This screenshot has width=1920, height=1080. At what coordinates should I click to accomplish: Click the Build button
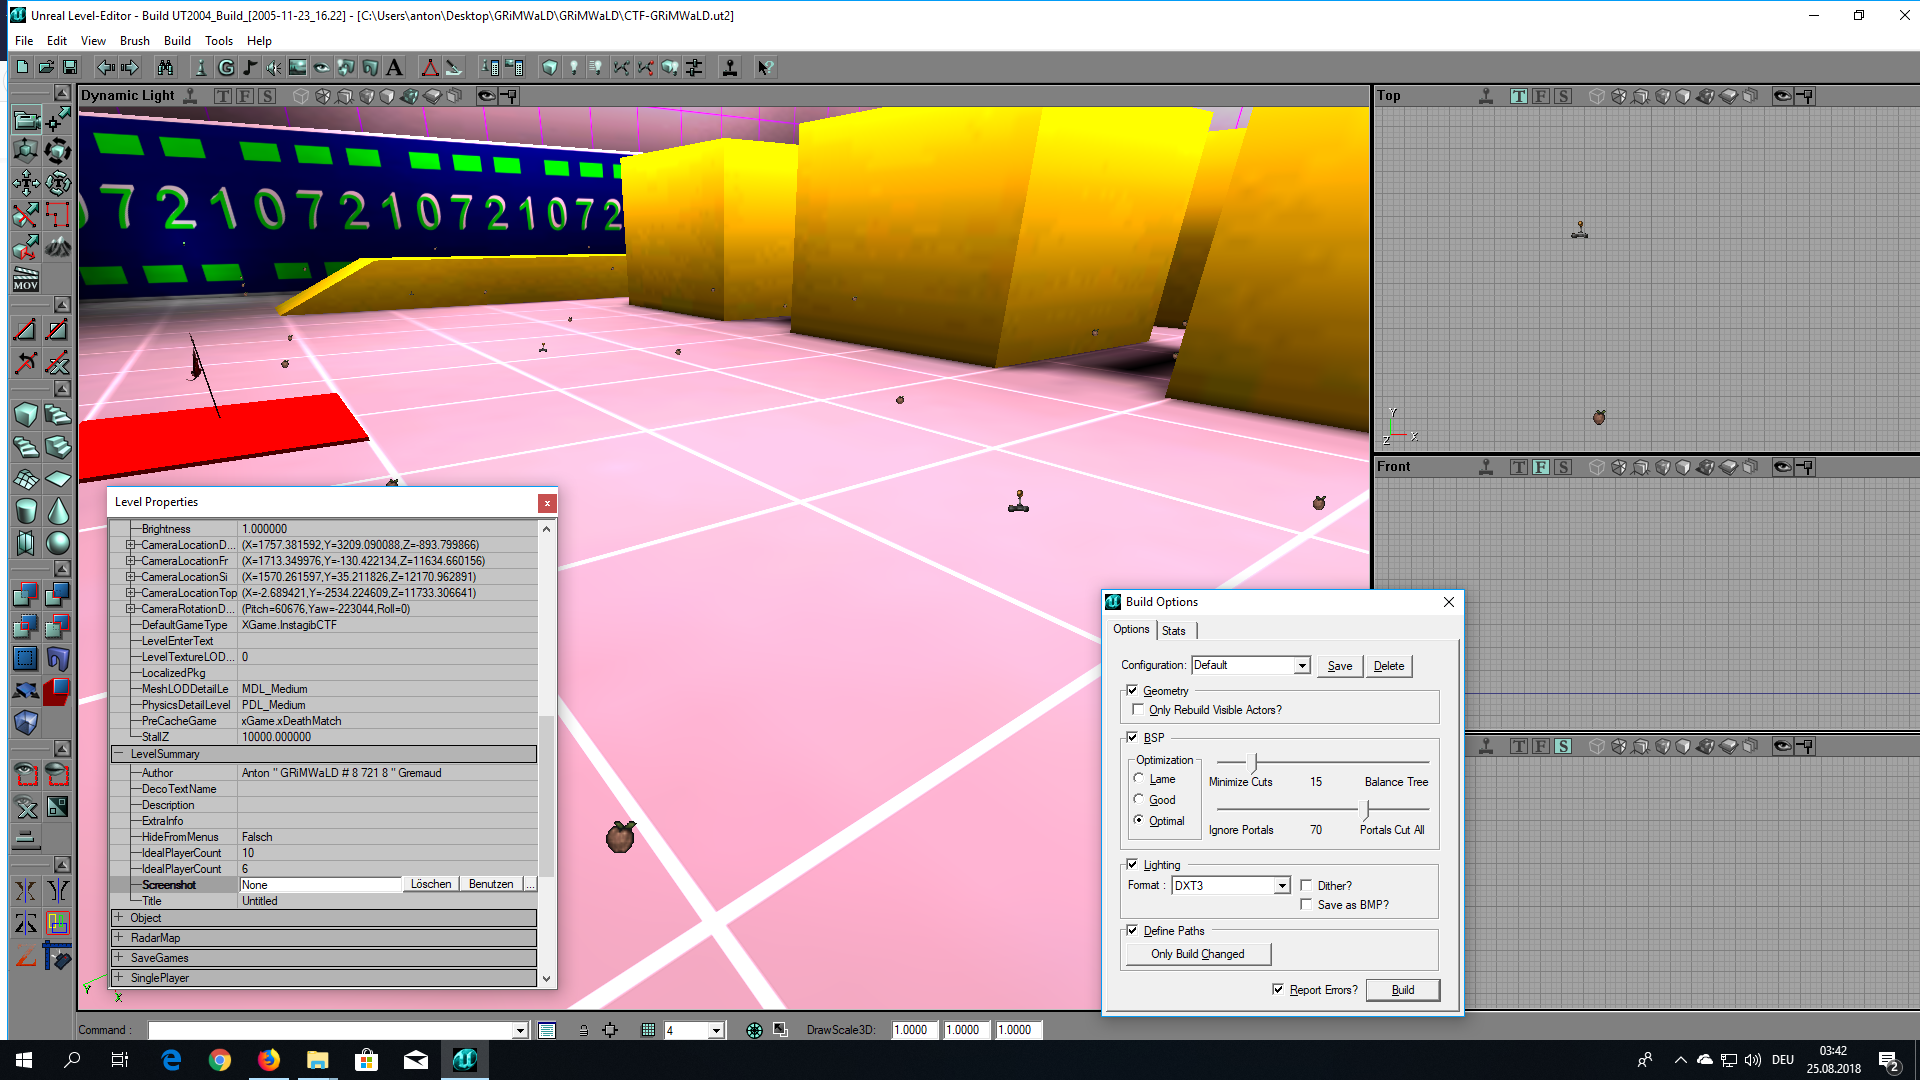click(1403, 989)
